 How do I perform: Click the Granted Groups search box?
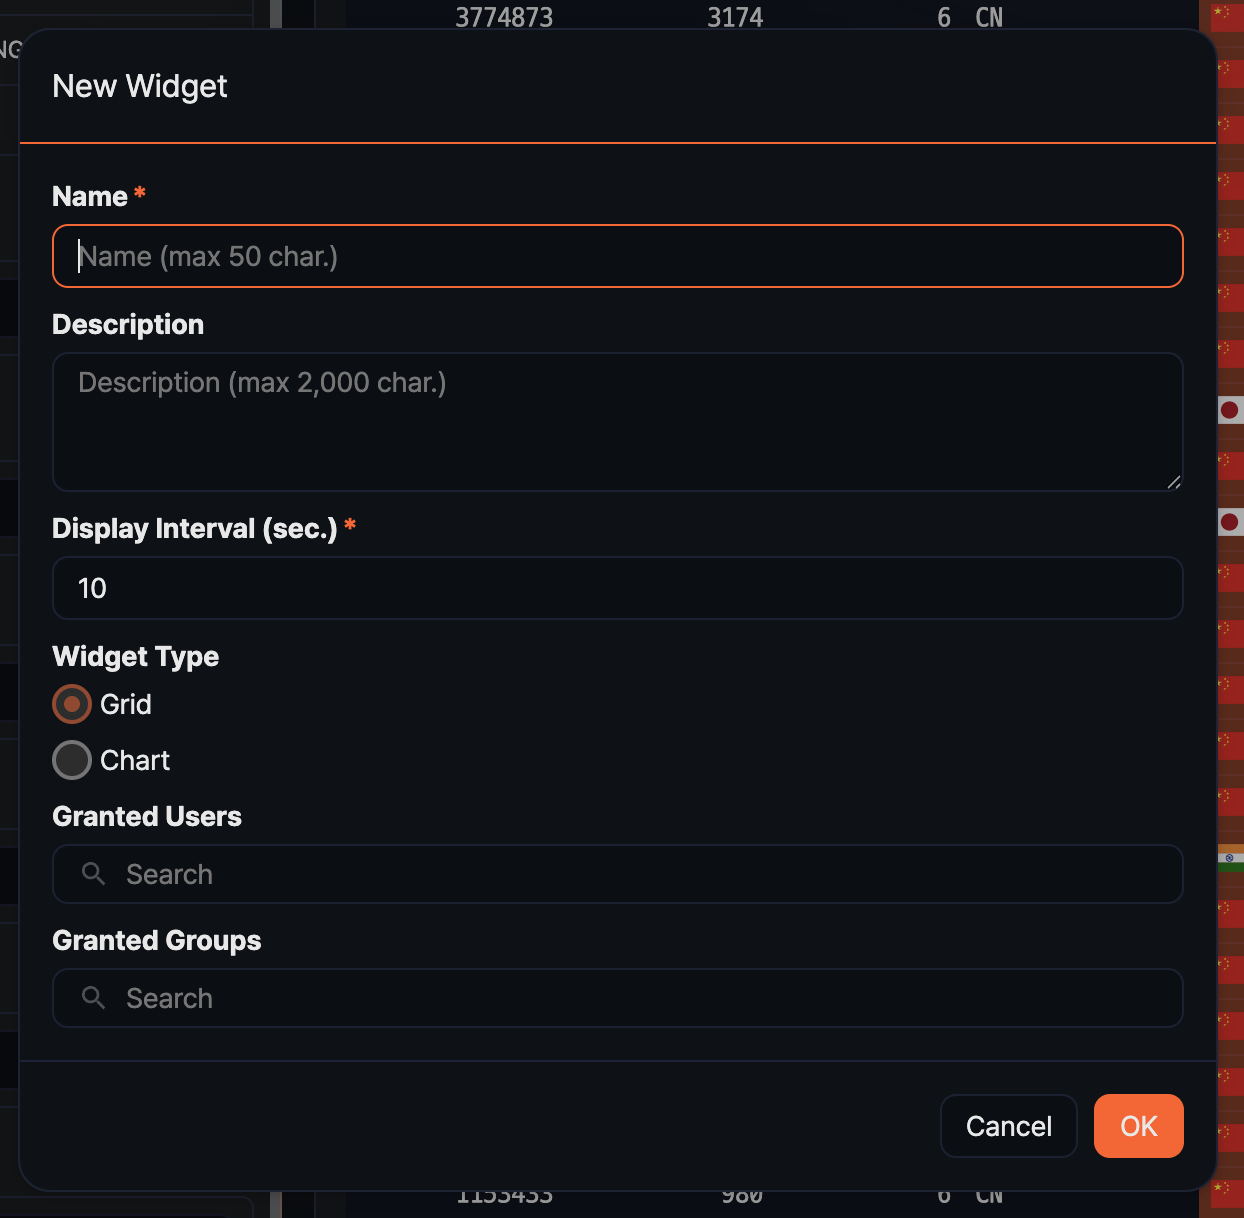click(x=617, y=998)
